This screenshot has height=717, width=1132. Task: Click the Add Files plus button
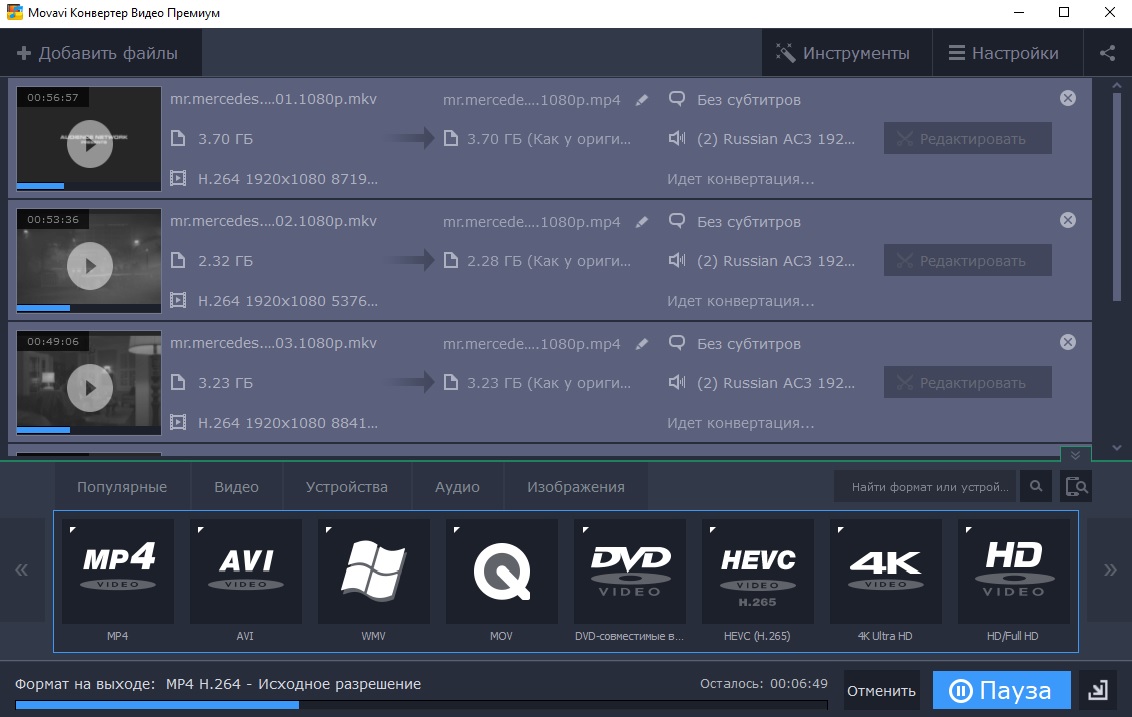(x=100, y=53)
